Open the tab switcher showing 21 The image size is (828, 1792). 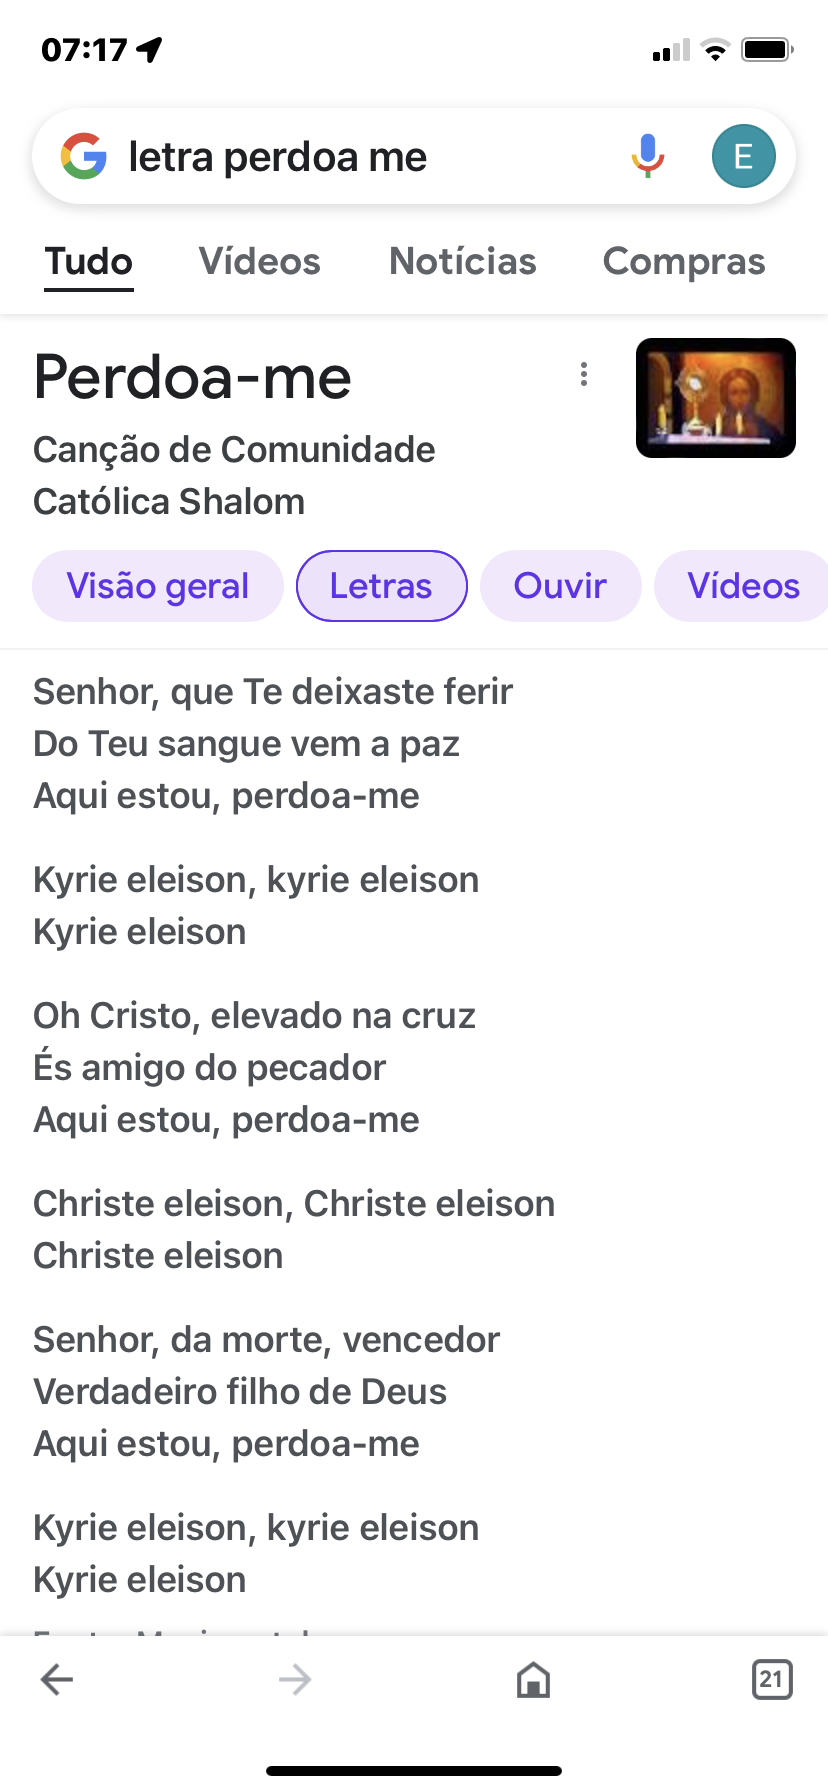[x=771, y=1680]
